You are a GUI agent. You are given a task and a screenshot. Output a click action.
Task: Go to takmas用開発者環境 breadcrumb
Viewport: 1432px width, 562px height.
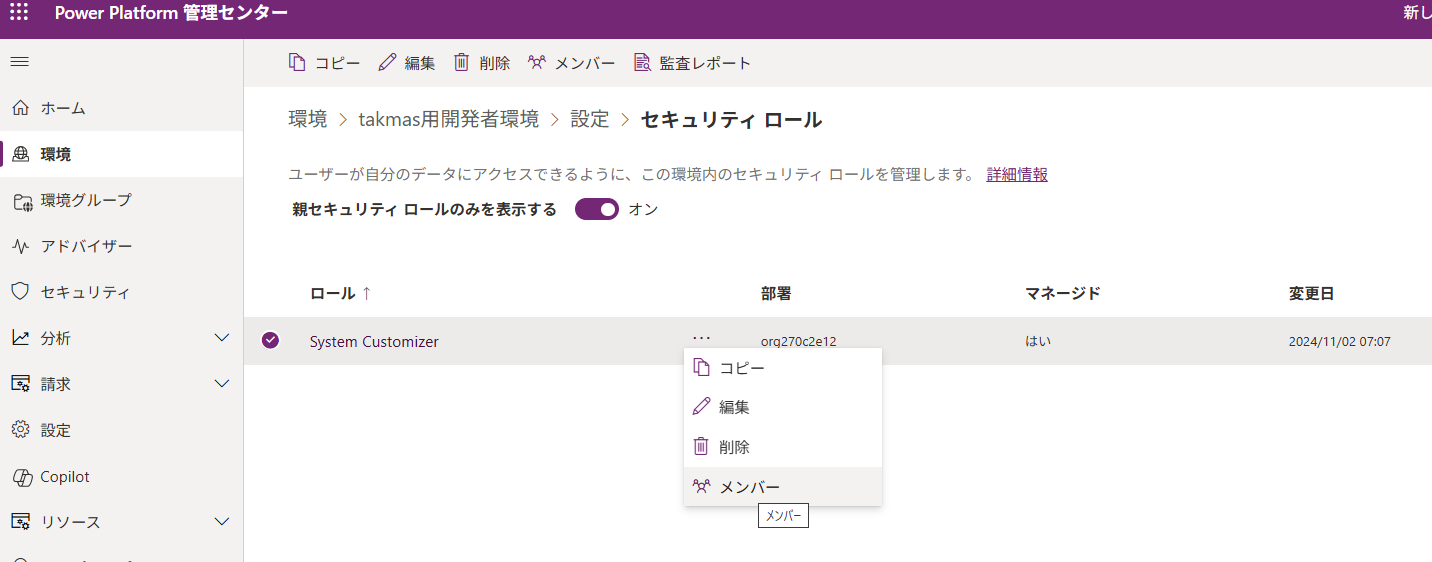[449, 119]
